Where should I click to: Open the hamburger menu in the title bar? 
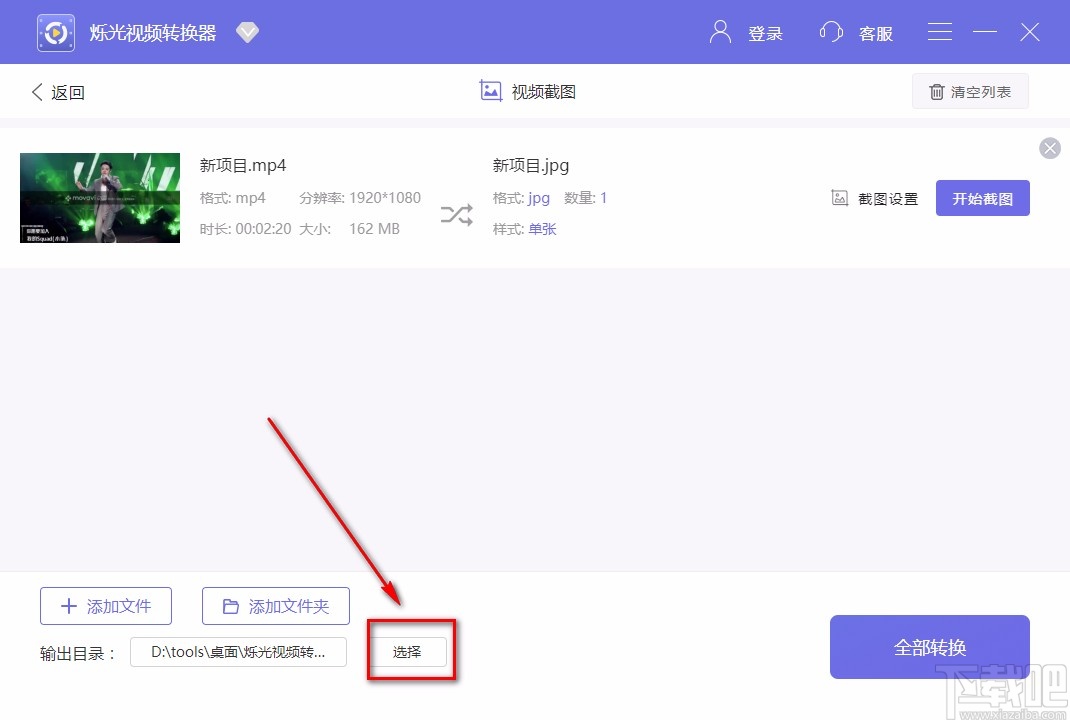tap(939, 31)
